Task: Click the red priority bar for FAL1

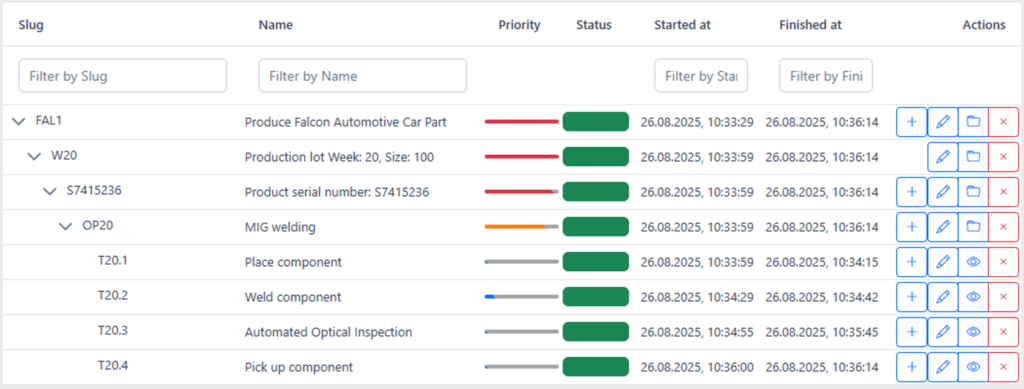Action: click(521, 122)
